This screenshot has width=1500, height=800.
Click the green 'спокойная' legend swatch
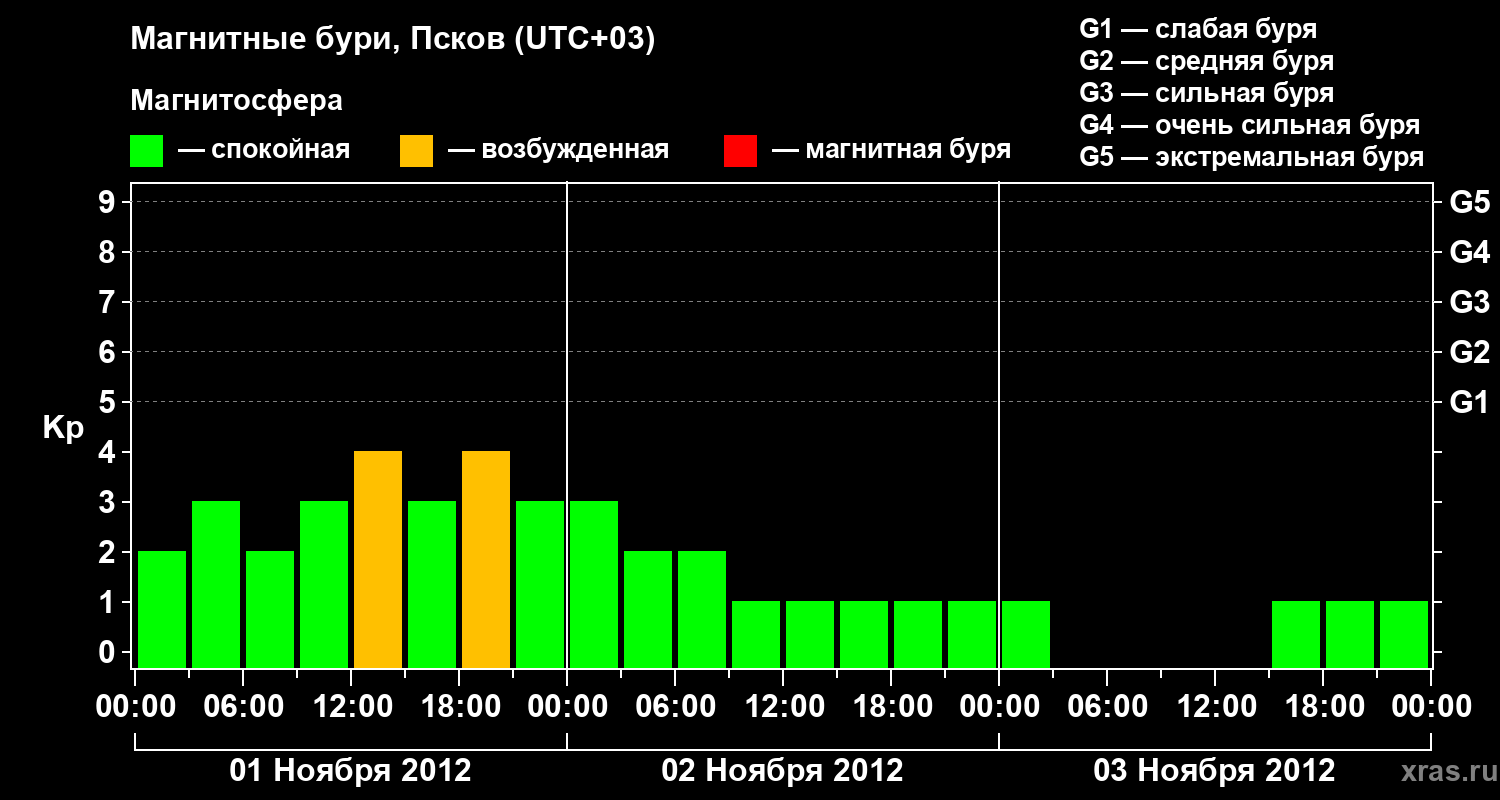click(x=146, y=150)
